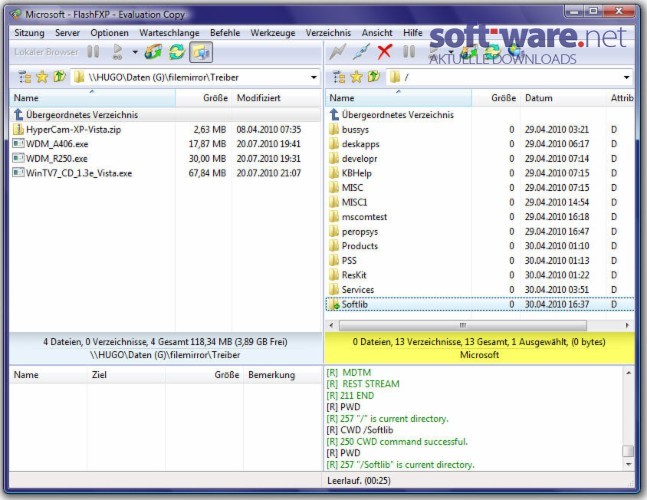Open the Sitzung menu
Viewport: 647px width, 500px height.
(x=29, y=33)
